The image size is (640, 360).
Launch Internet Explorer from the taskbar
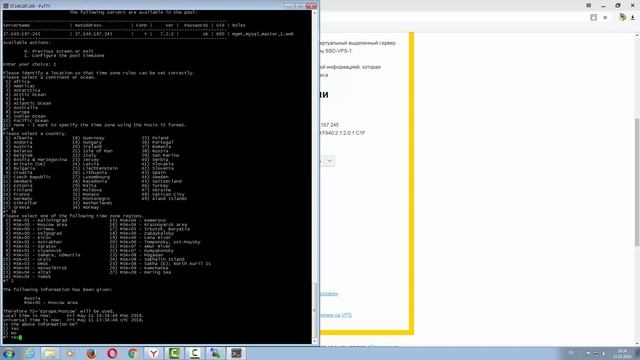point(29,353)
